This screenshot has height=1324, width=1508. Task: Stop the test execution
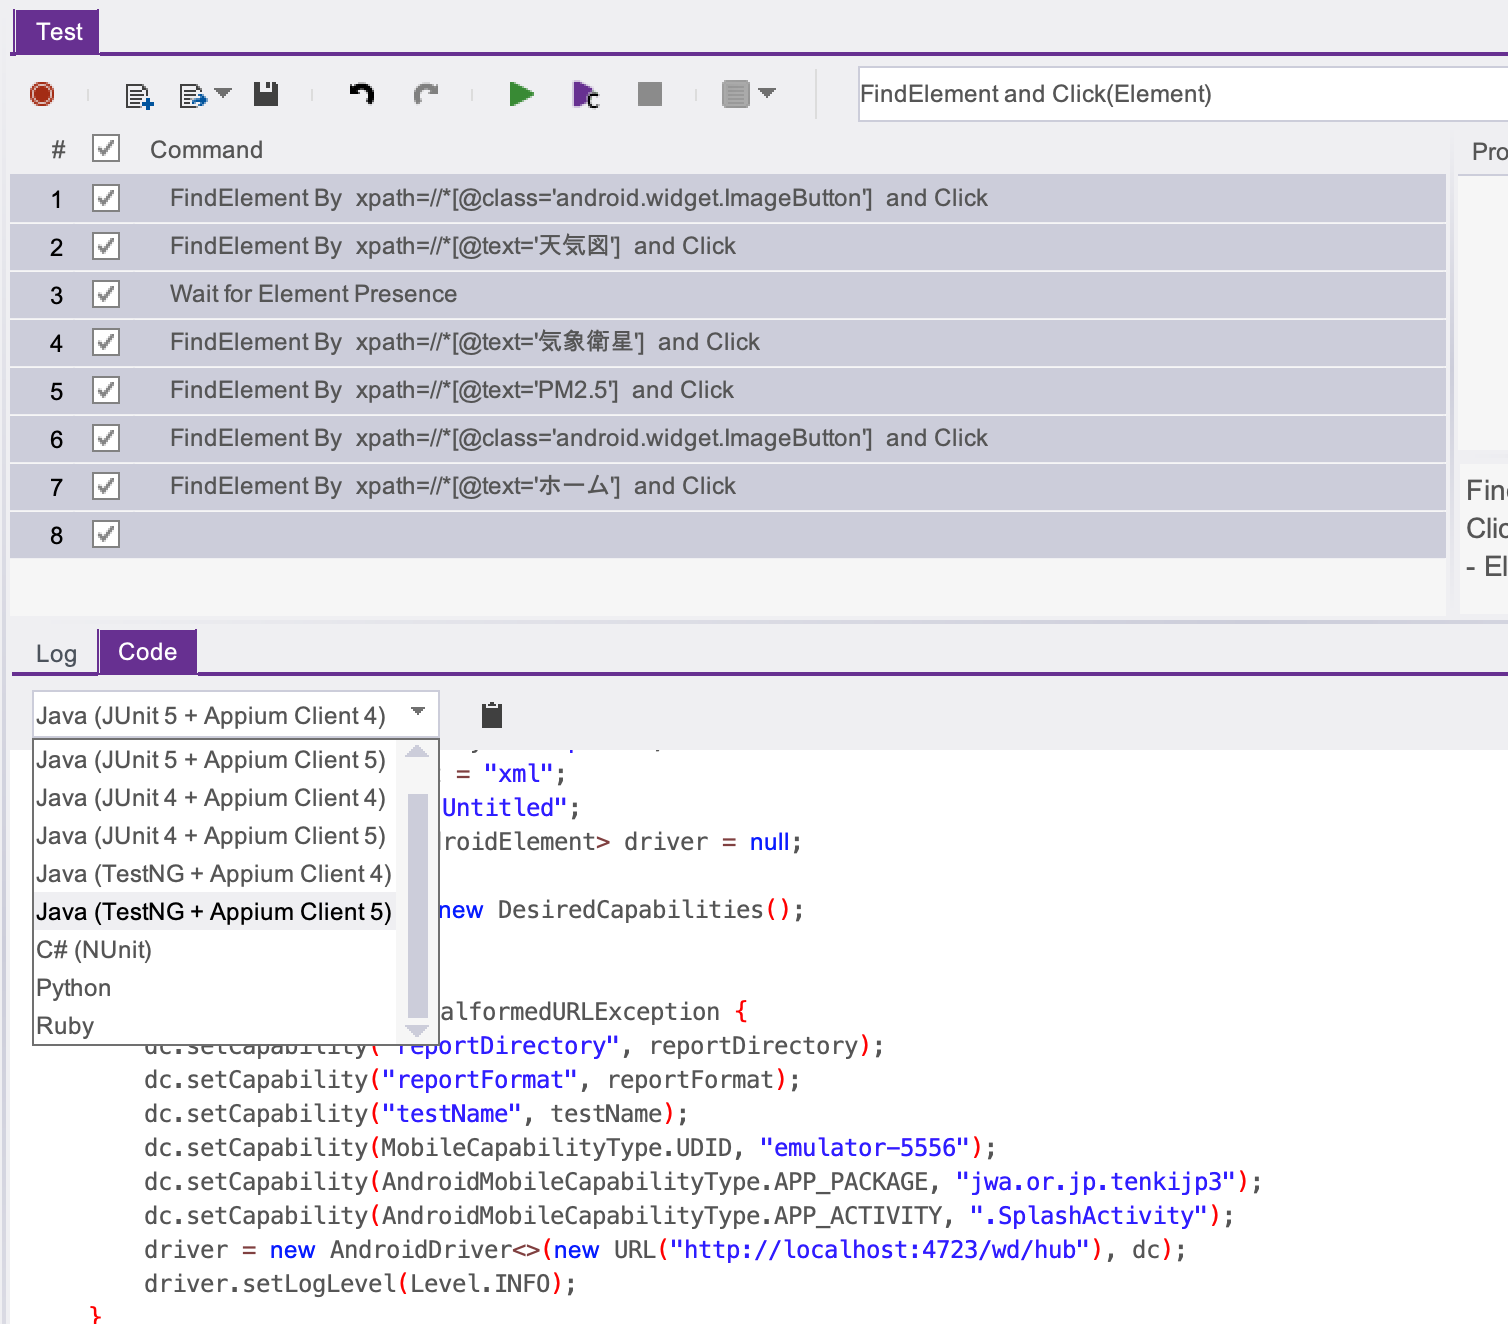[x=650, y=94]
